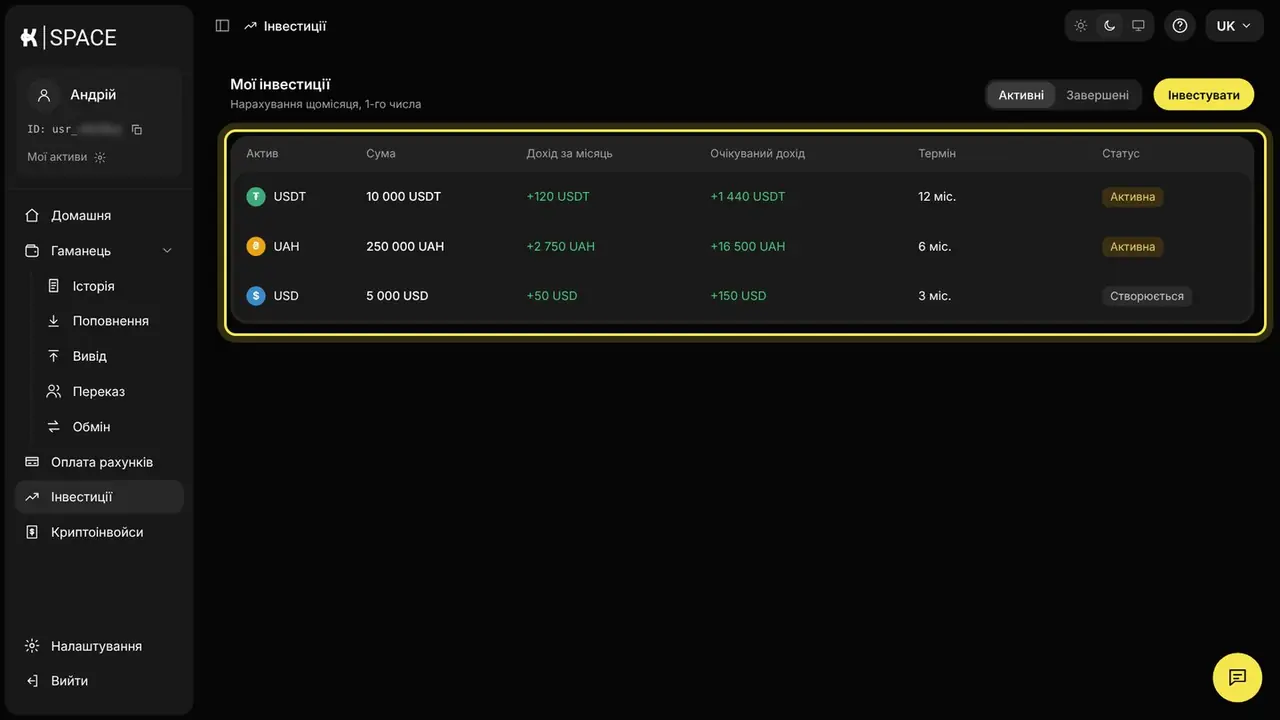Open Криптоінвойси page

(99, 532)
